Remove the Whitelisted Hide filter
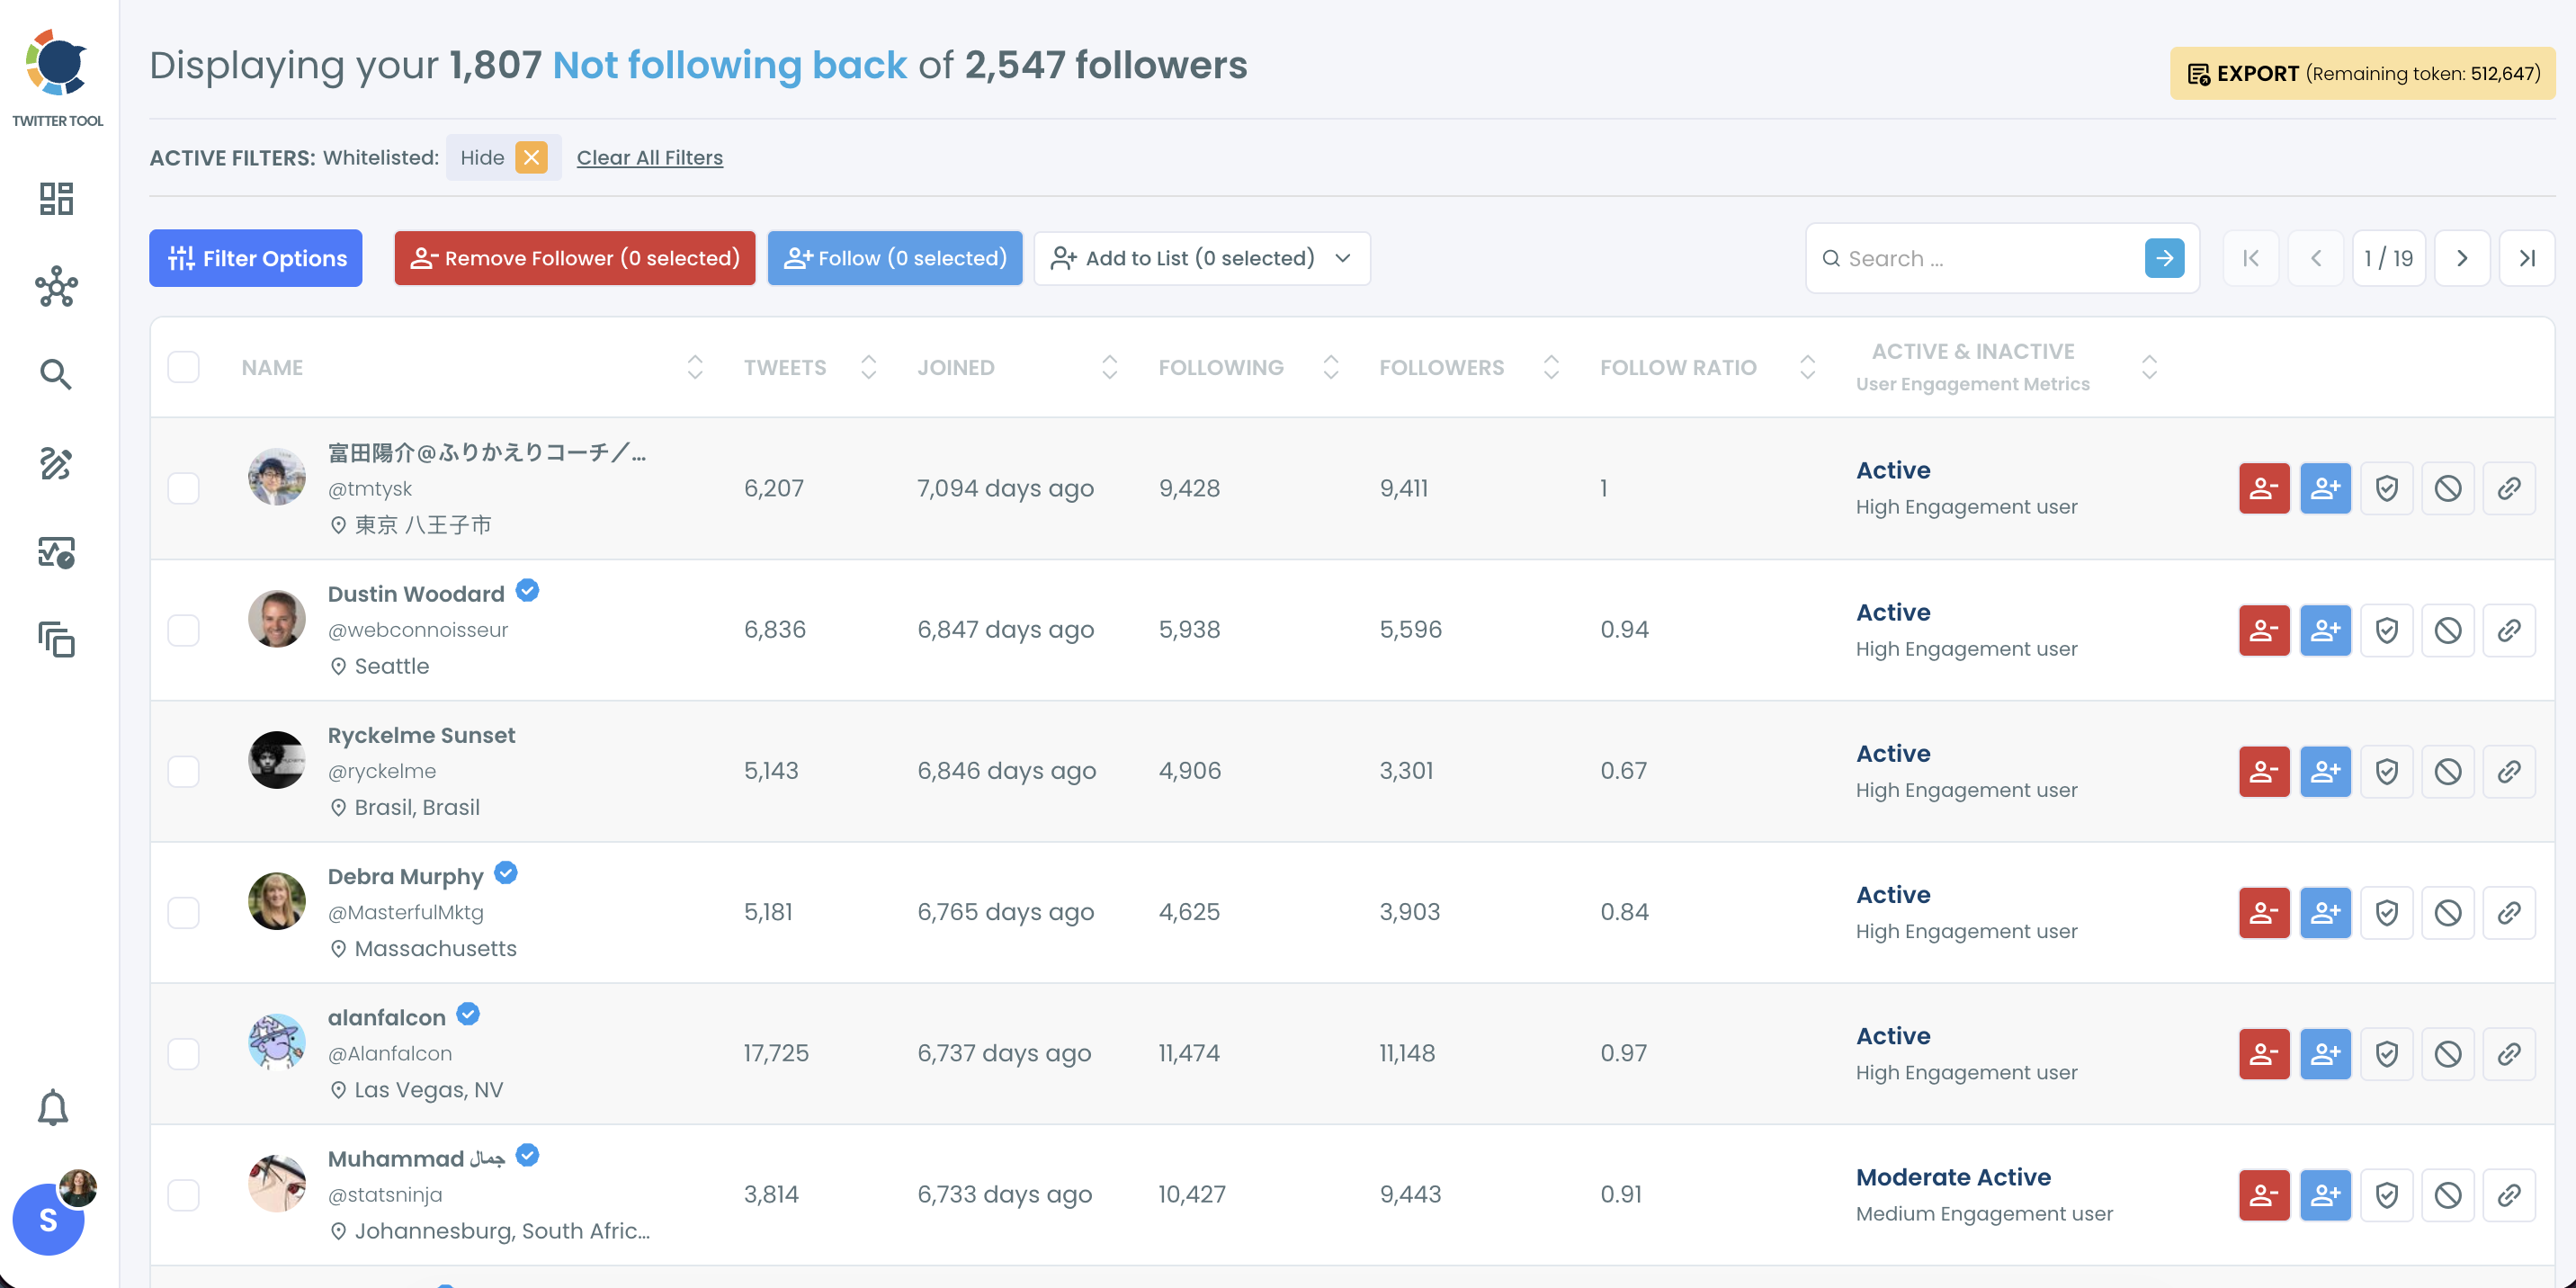Viewport: 2576px width, 1288px height. 531,157
